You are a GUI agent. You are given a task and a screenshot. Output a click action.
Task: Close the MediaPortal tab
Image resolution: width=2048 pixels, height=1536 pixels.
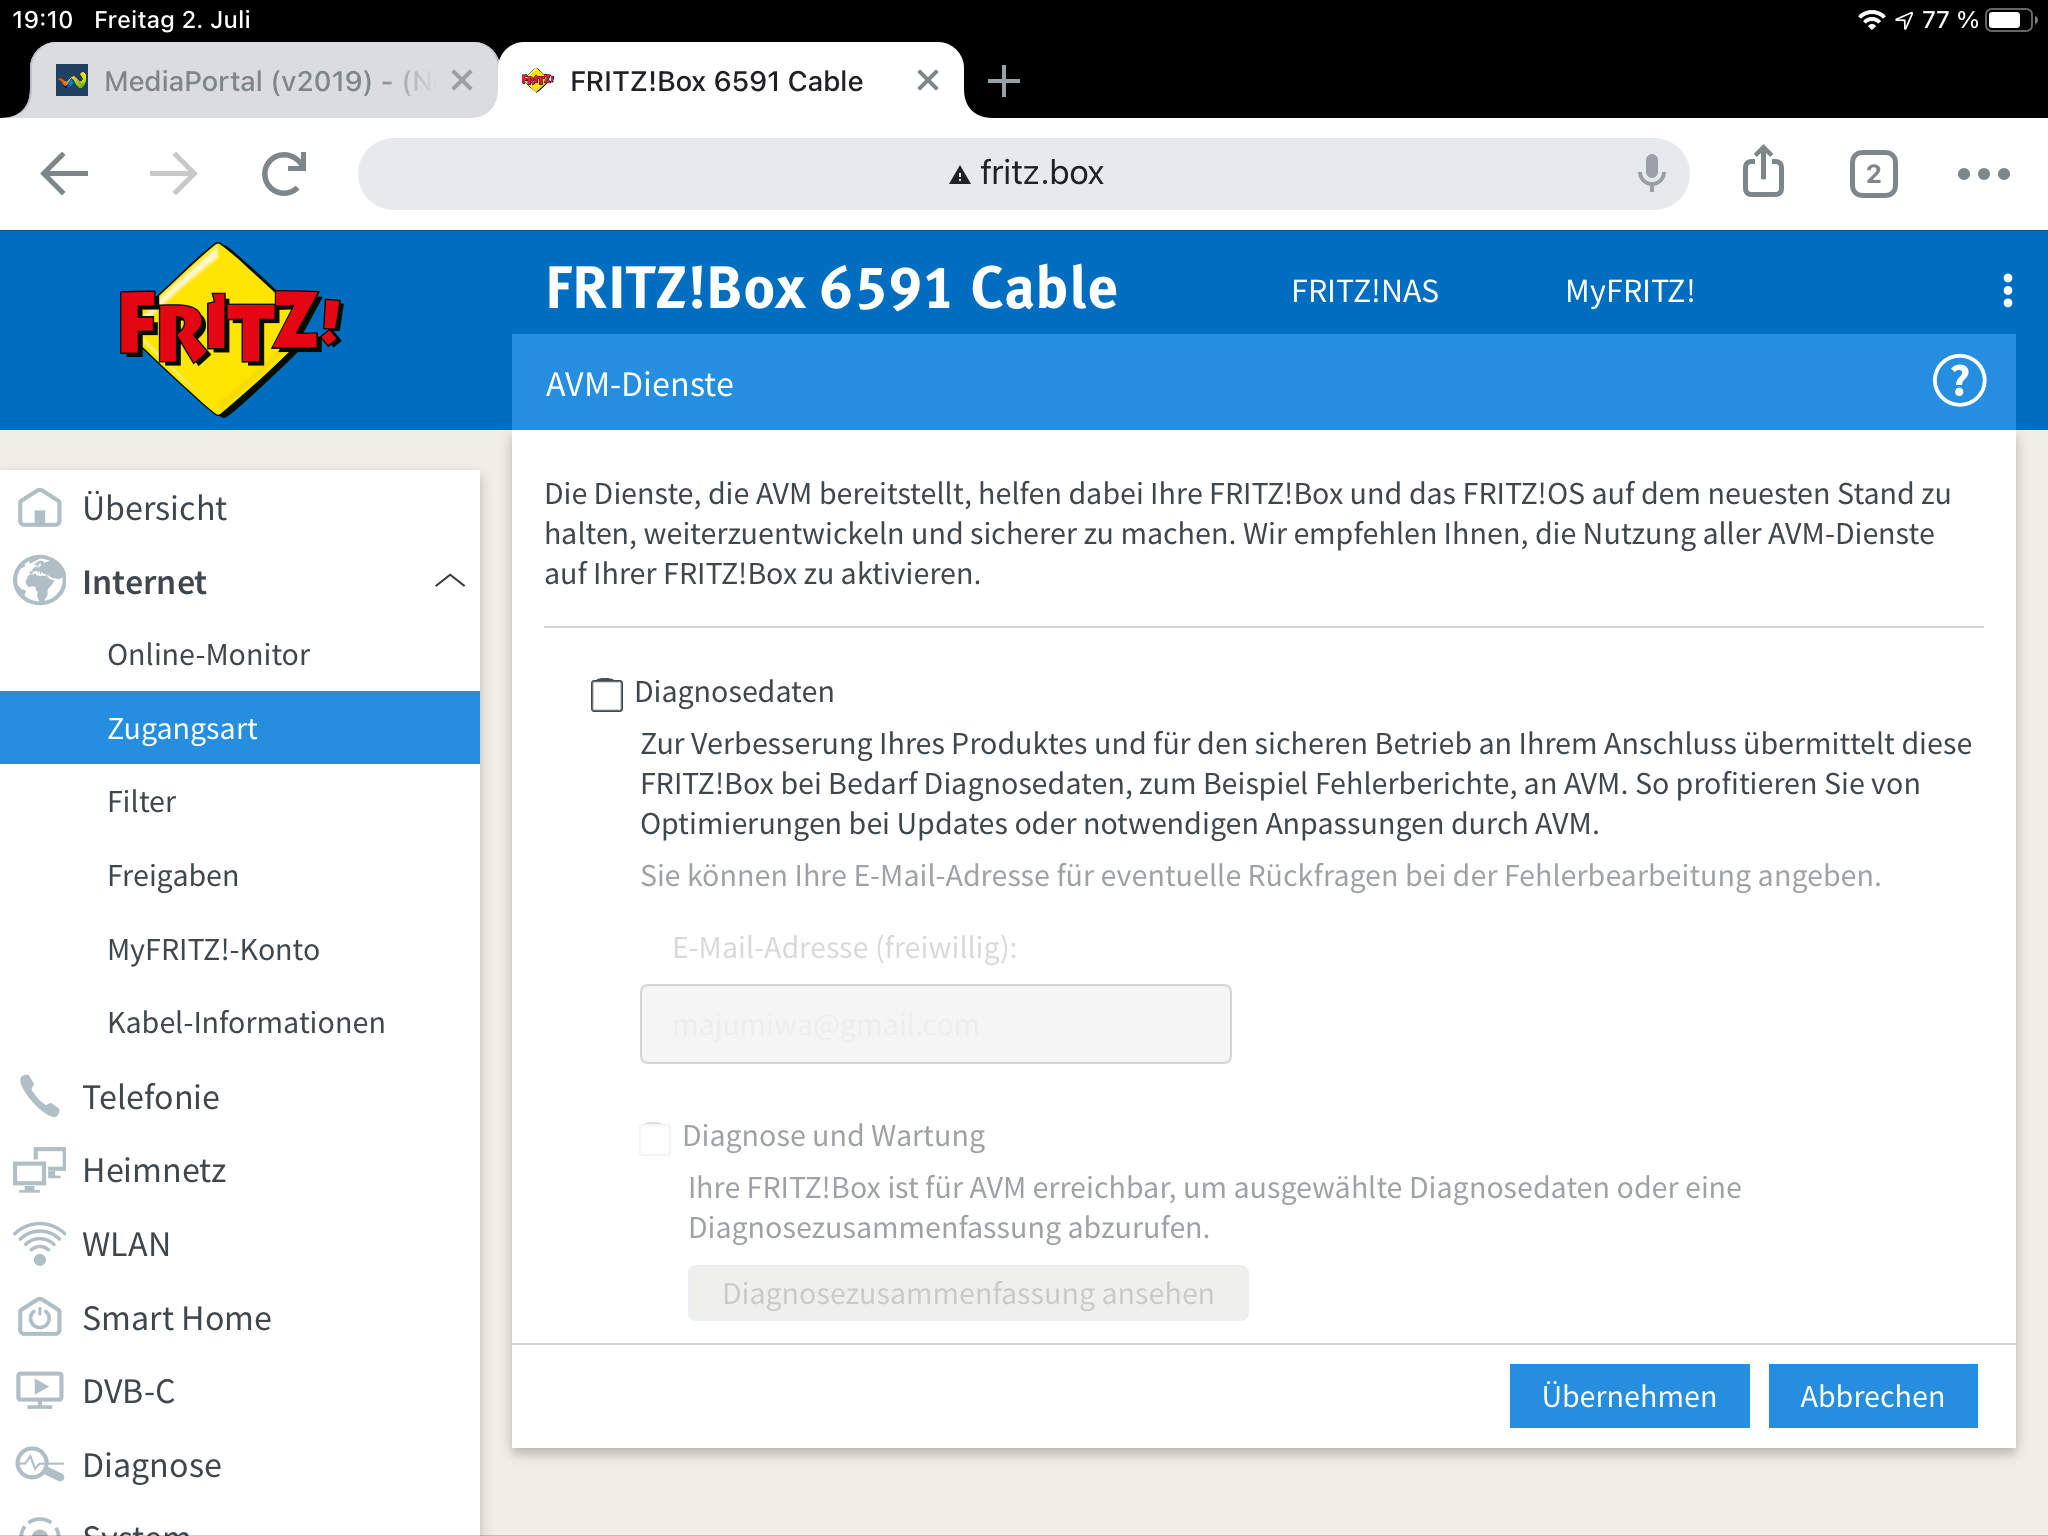[x=462, y=81]
